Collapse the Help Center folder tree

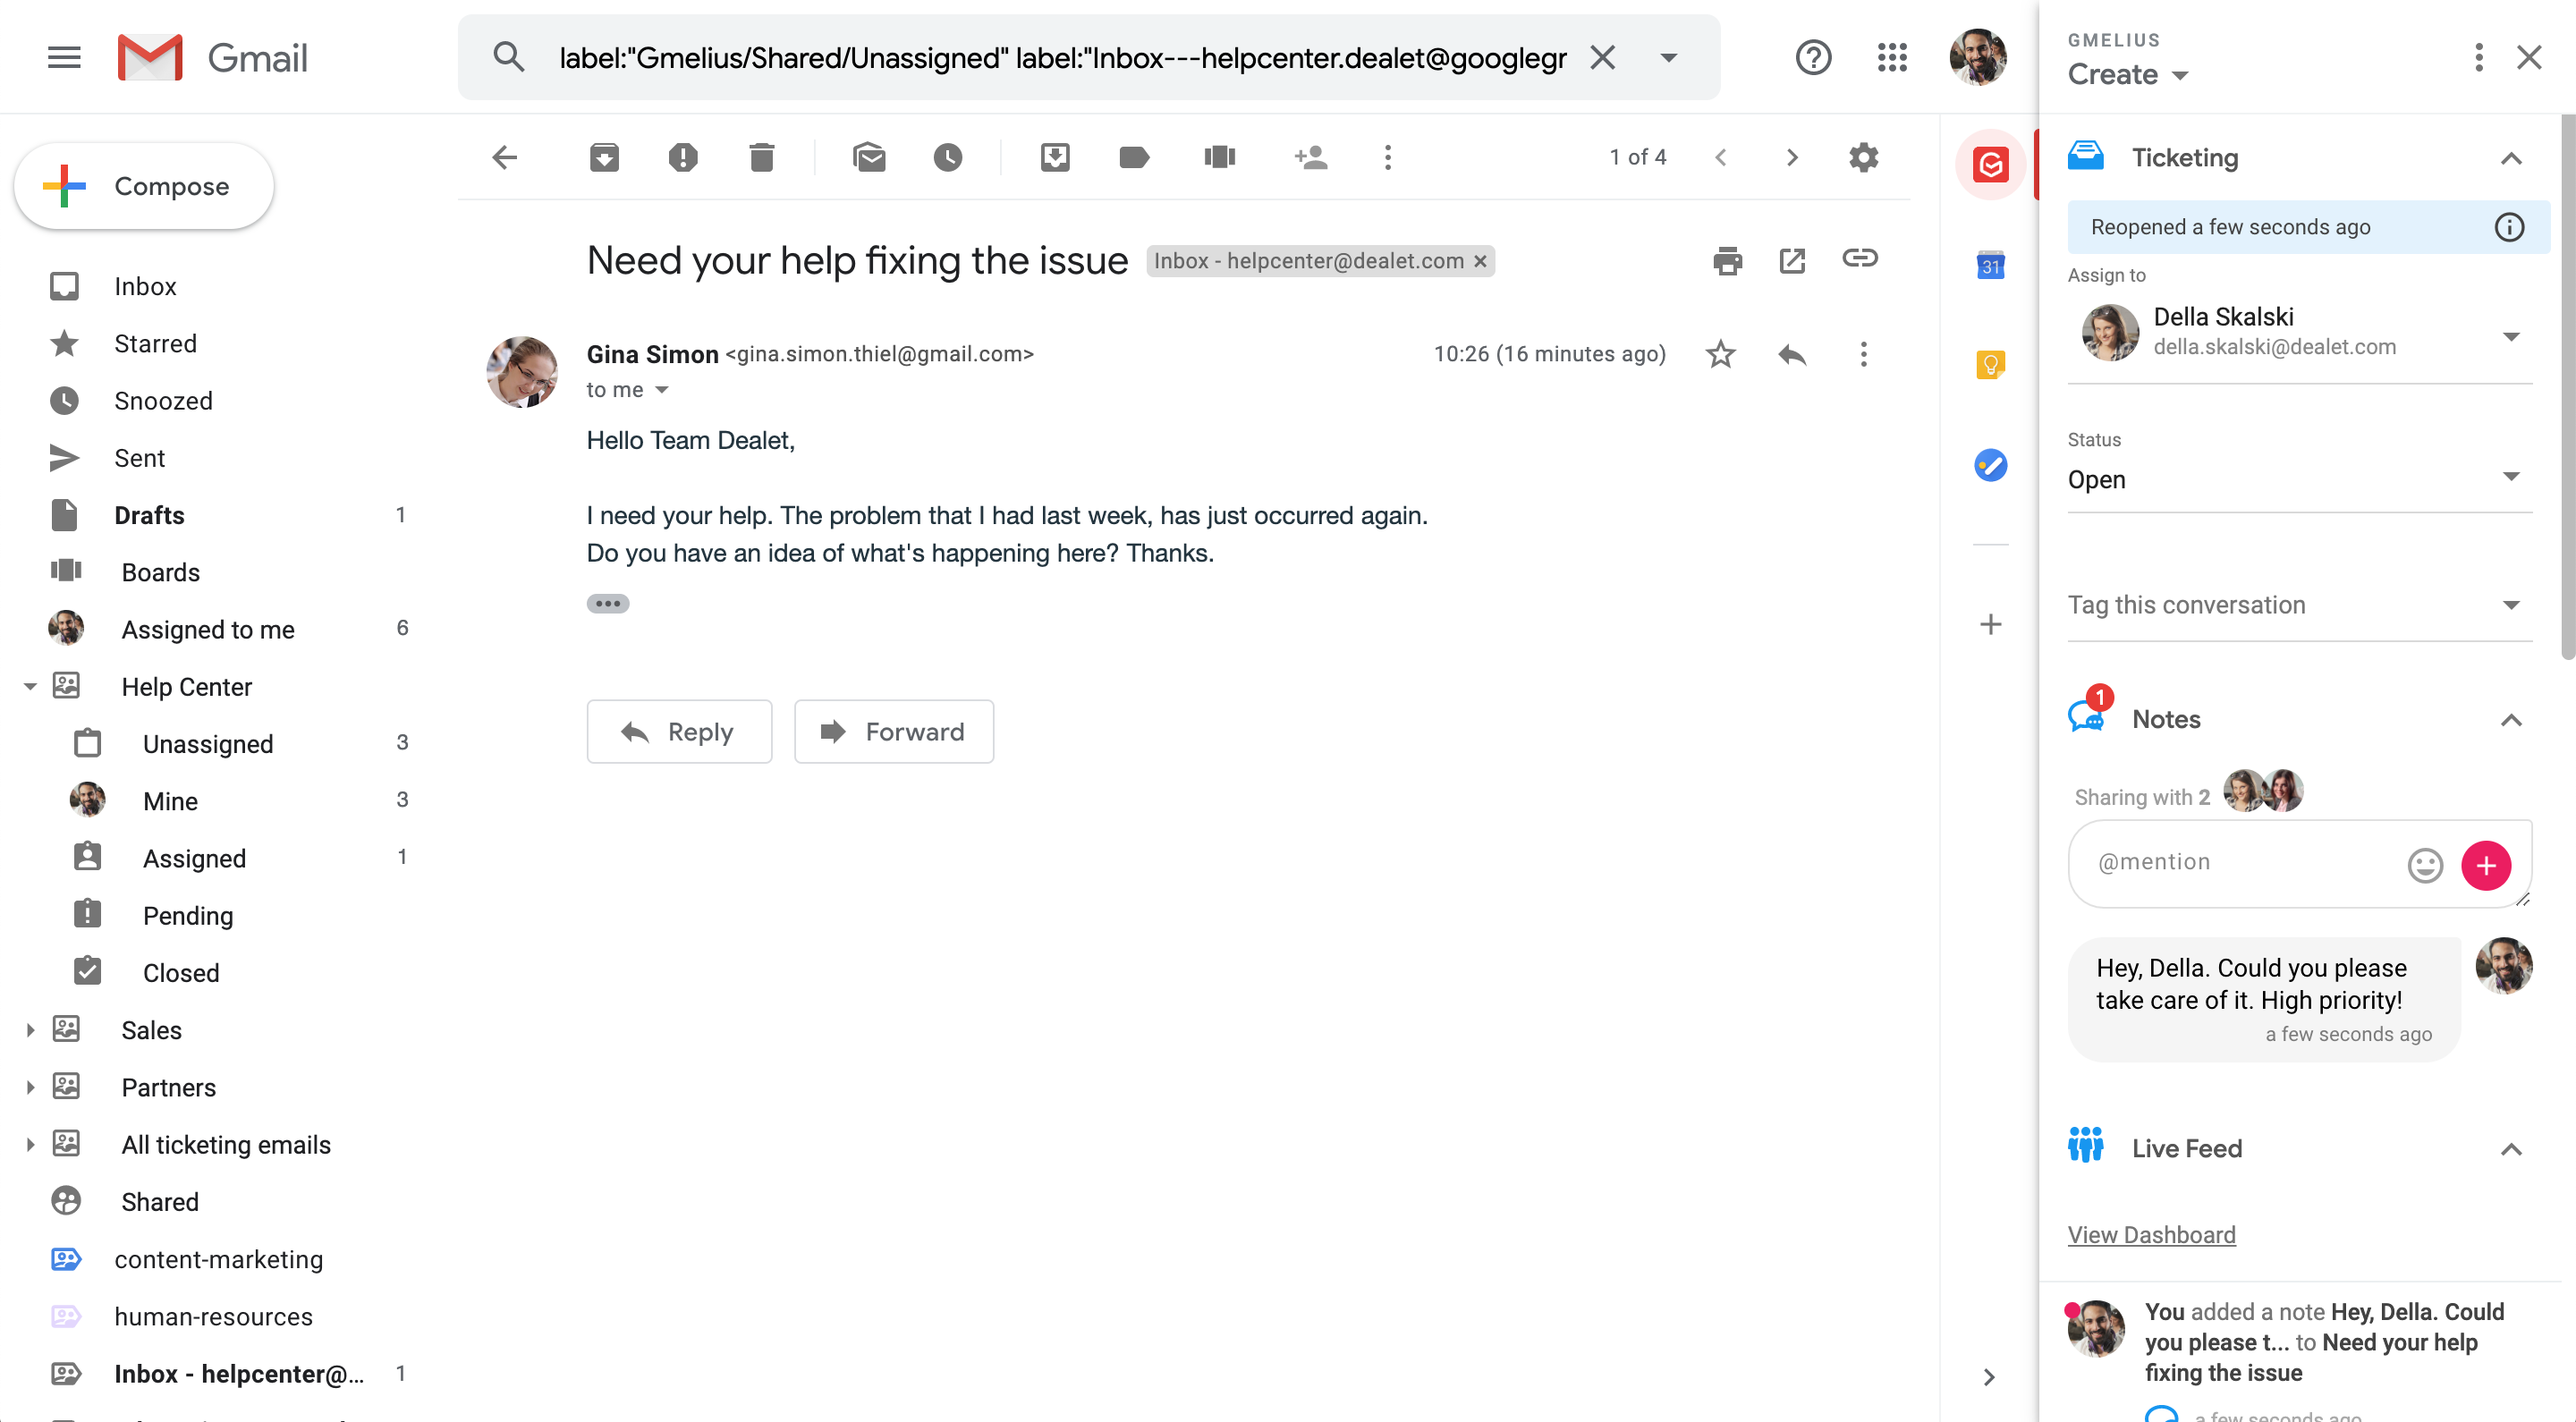(x=30, y=686)
